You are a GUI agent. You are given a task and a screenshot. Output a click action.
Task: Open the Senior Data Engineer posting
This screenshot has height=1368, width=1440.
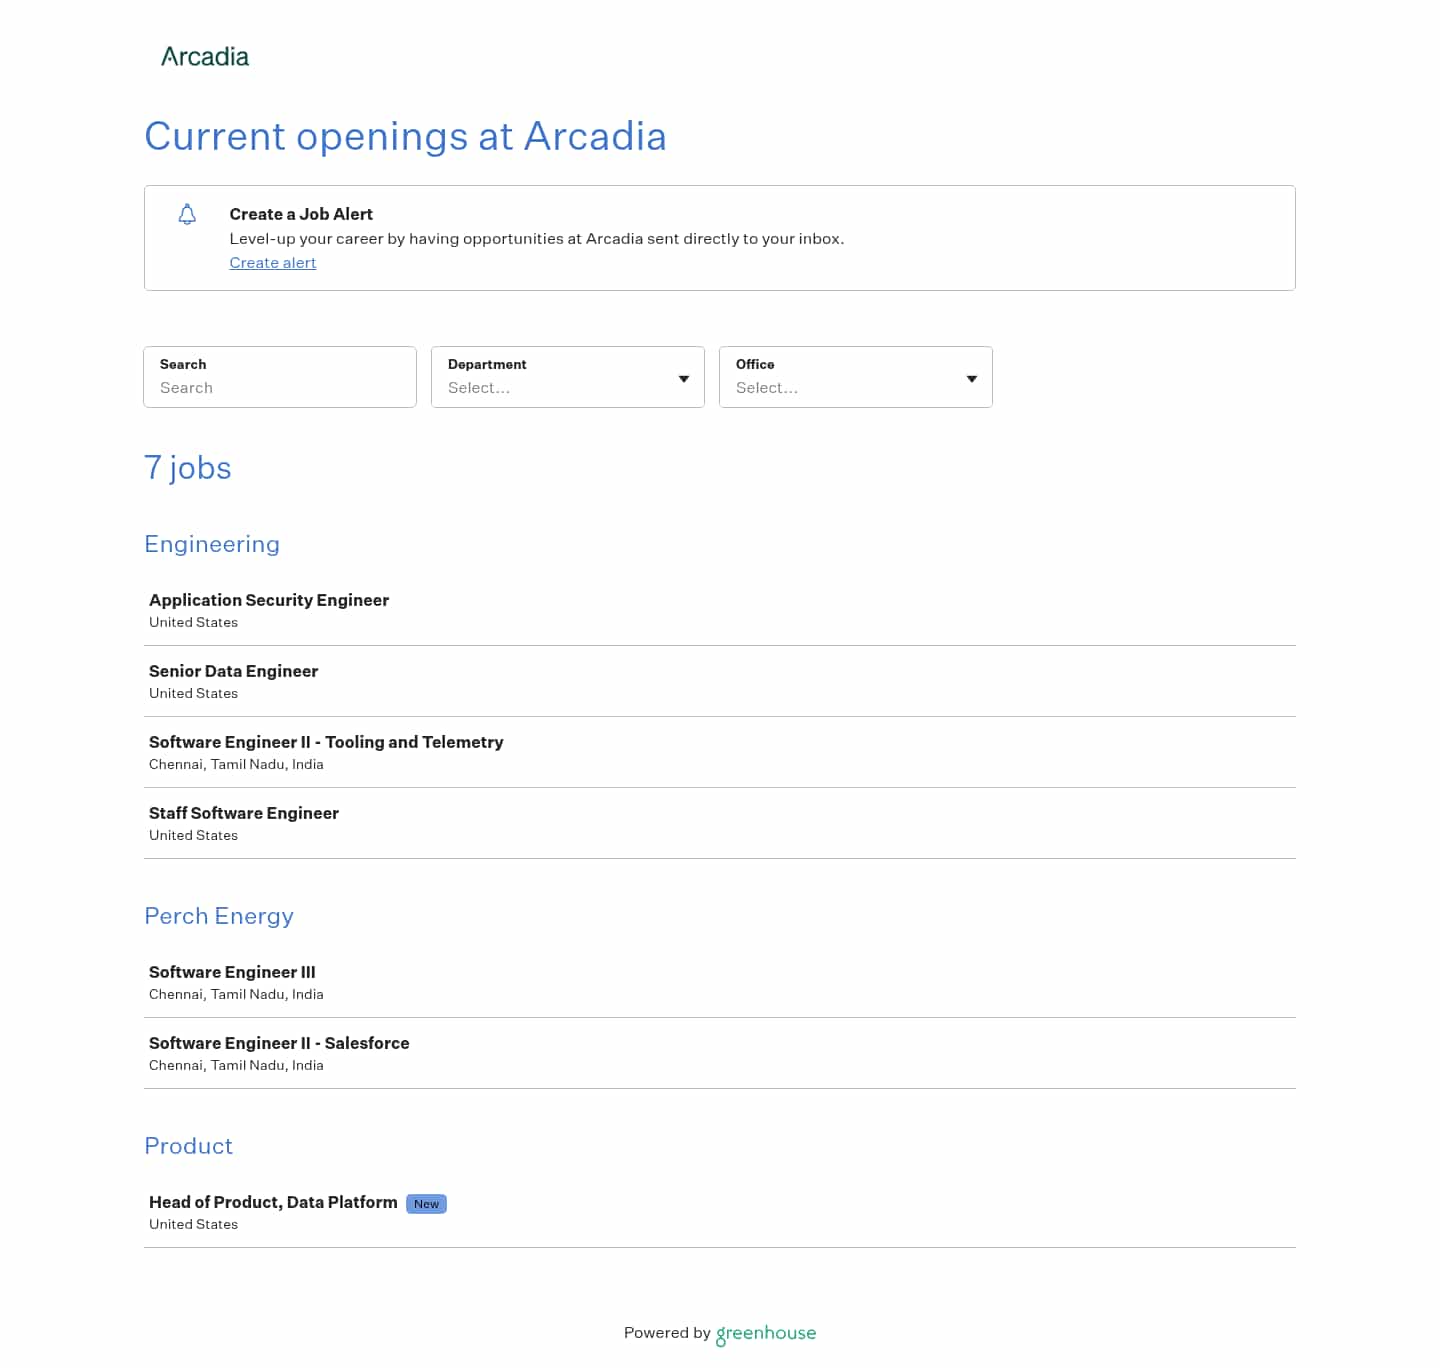click(233, 671)
